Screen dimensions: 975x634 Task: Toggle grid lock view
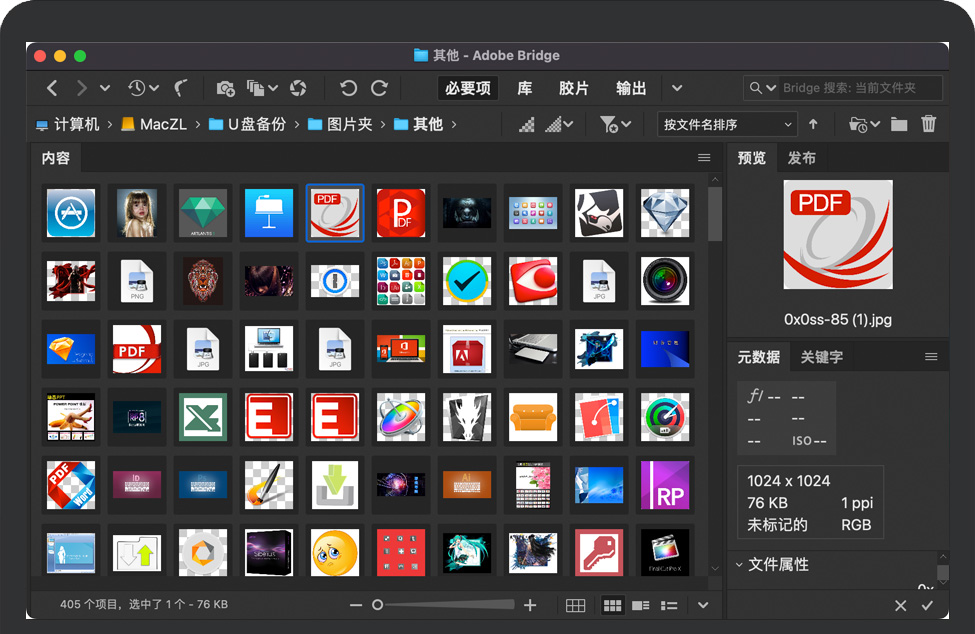[x=575, y=606]
